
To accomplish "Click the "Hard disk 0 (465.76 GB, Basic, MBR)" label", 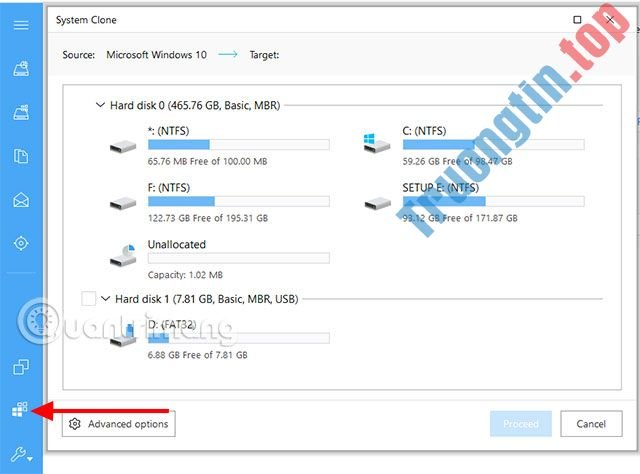I will coord(195,105).
